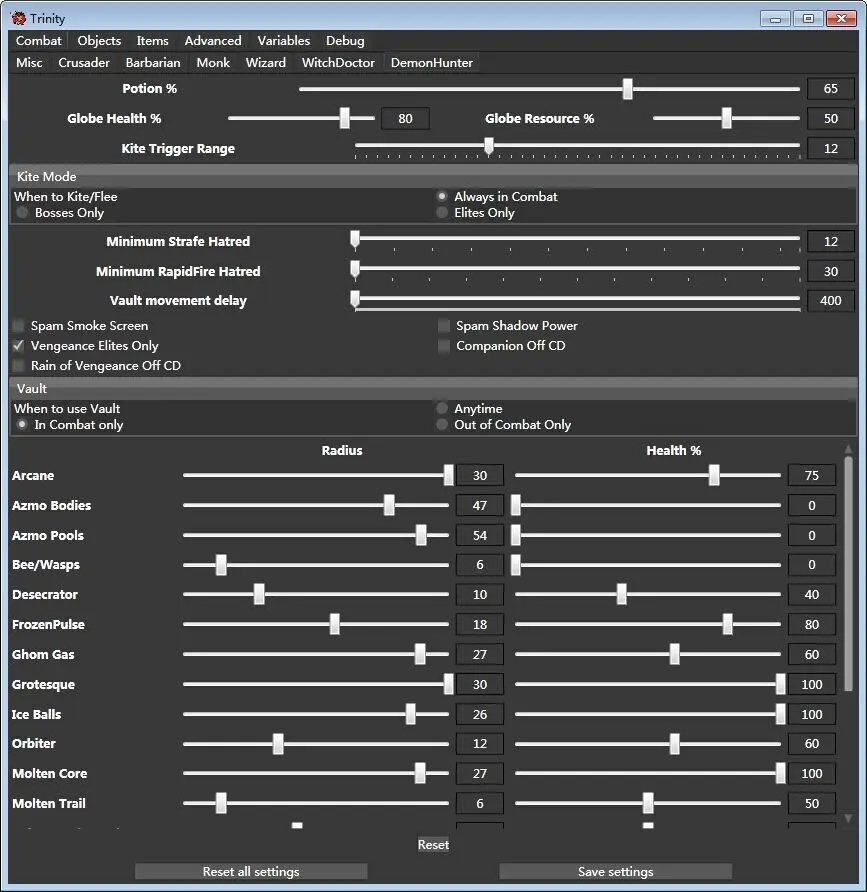Image resolution: width=867 pixels, height=892 pixels.
Task: Click the FrozenPulse Radius slider handle
Action: tap(335, 624)
